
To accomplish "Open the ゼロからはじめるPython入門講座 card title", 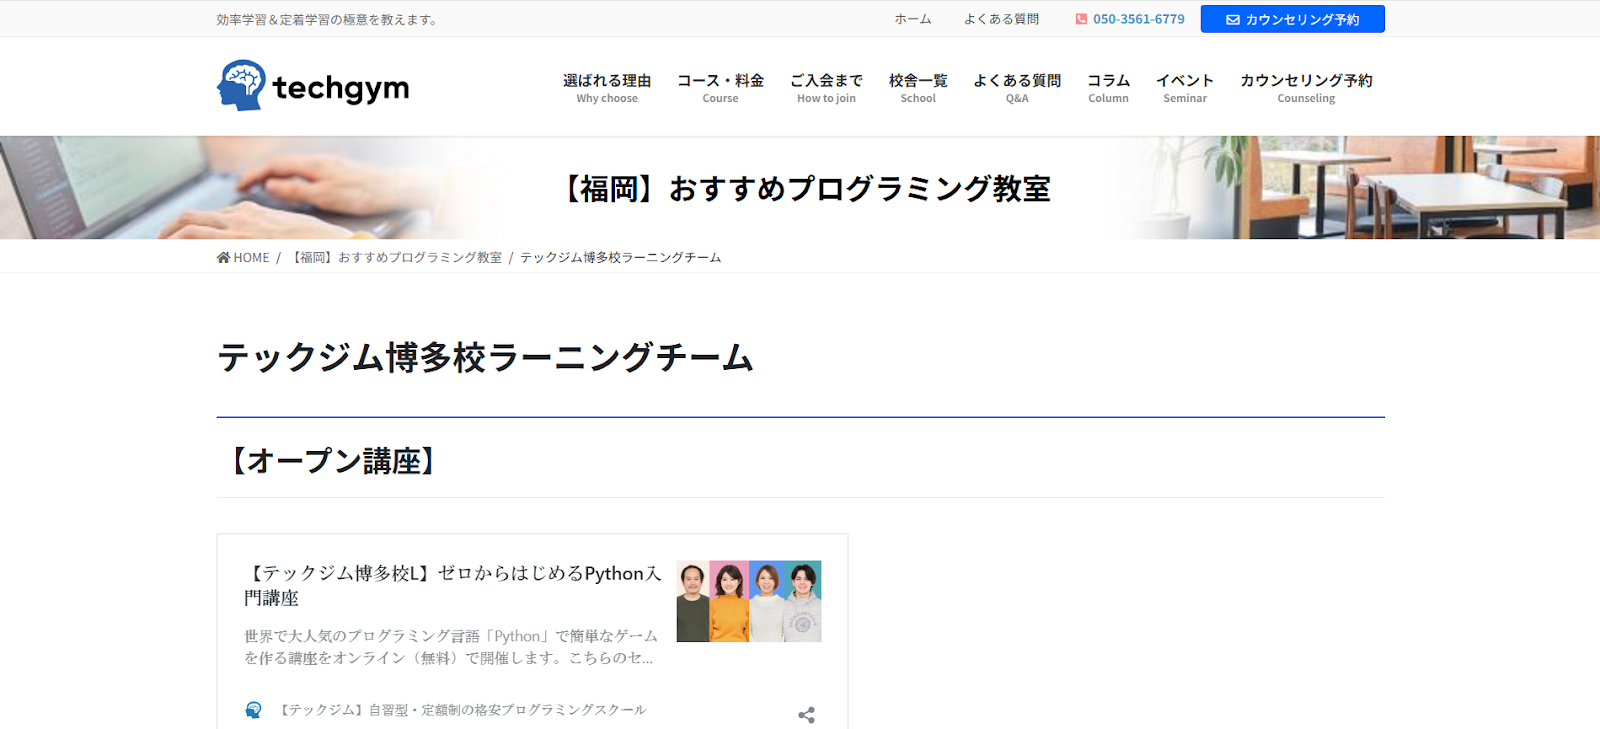I will tap(453, 585).
